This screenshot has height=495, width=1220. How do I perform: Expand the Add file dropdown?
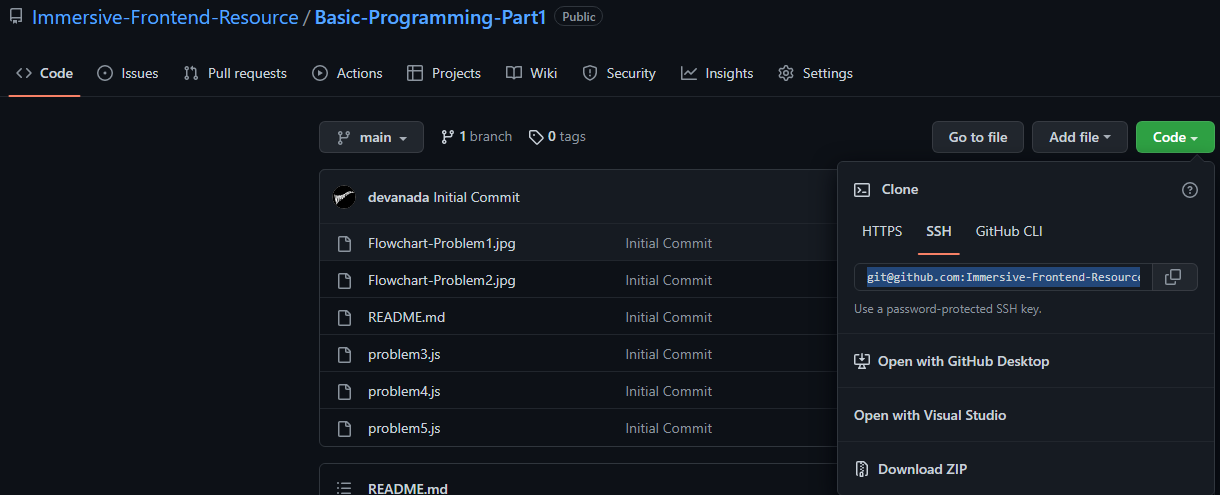click(1080, 137)
